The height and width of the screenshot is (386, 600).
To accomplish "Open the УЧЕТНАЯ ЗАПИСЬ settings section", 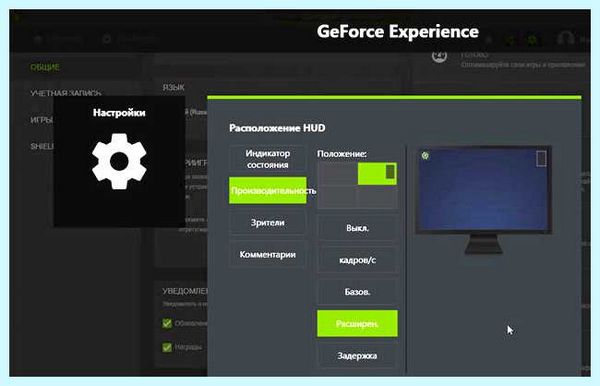I will (66, 93).
